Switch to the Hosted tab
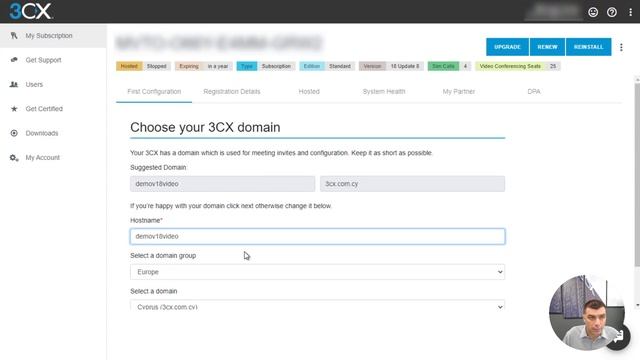640x360 pixels. click(x=309, y=91)
